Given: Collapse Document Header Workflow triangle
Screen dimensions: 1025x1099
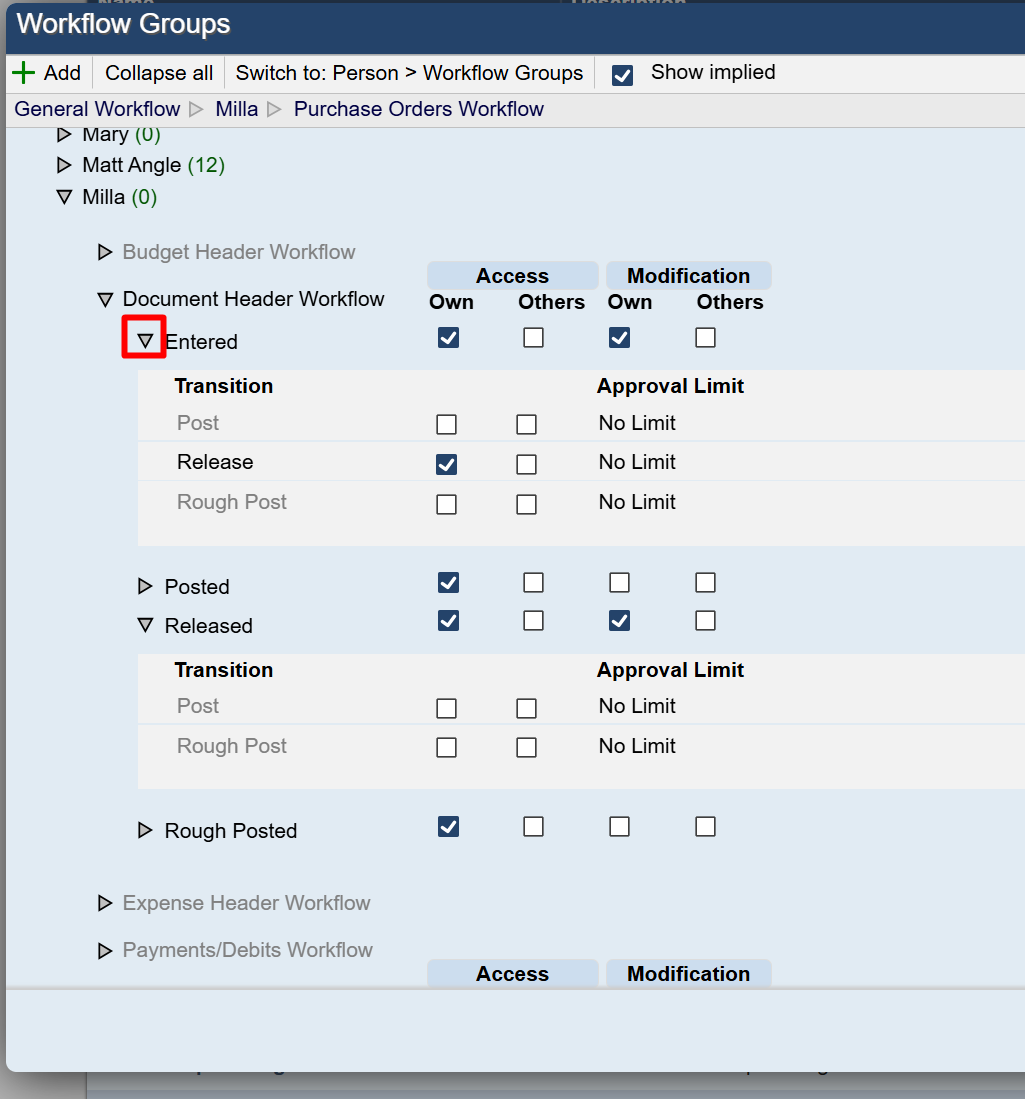Looking at the screenshot, I should click(105, 299).
